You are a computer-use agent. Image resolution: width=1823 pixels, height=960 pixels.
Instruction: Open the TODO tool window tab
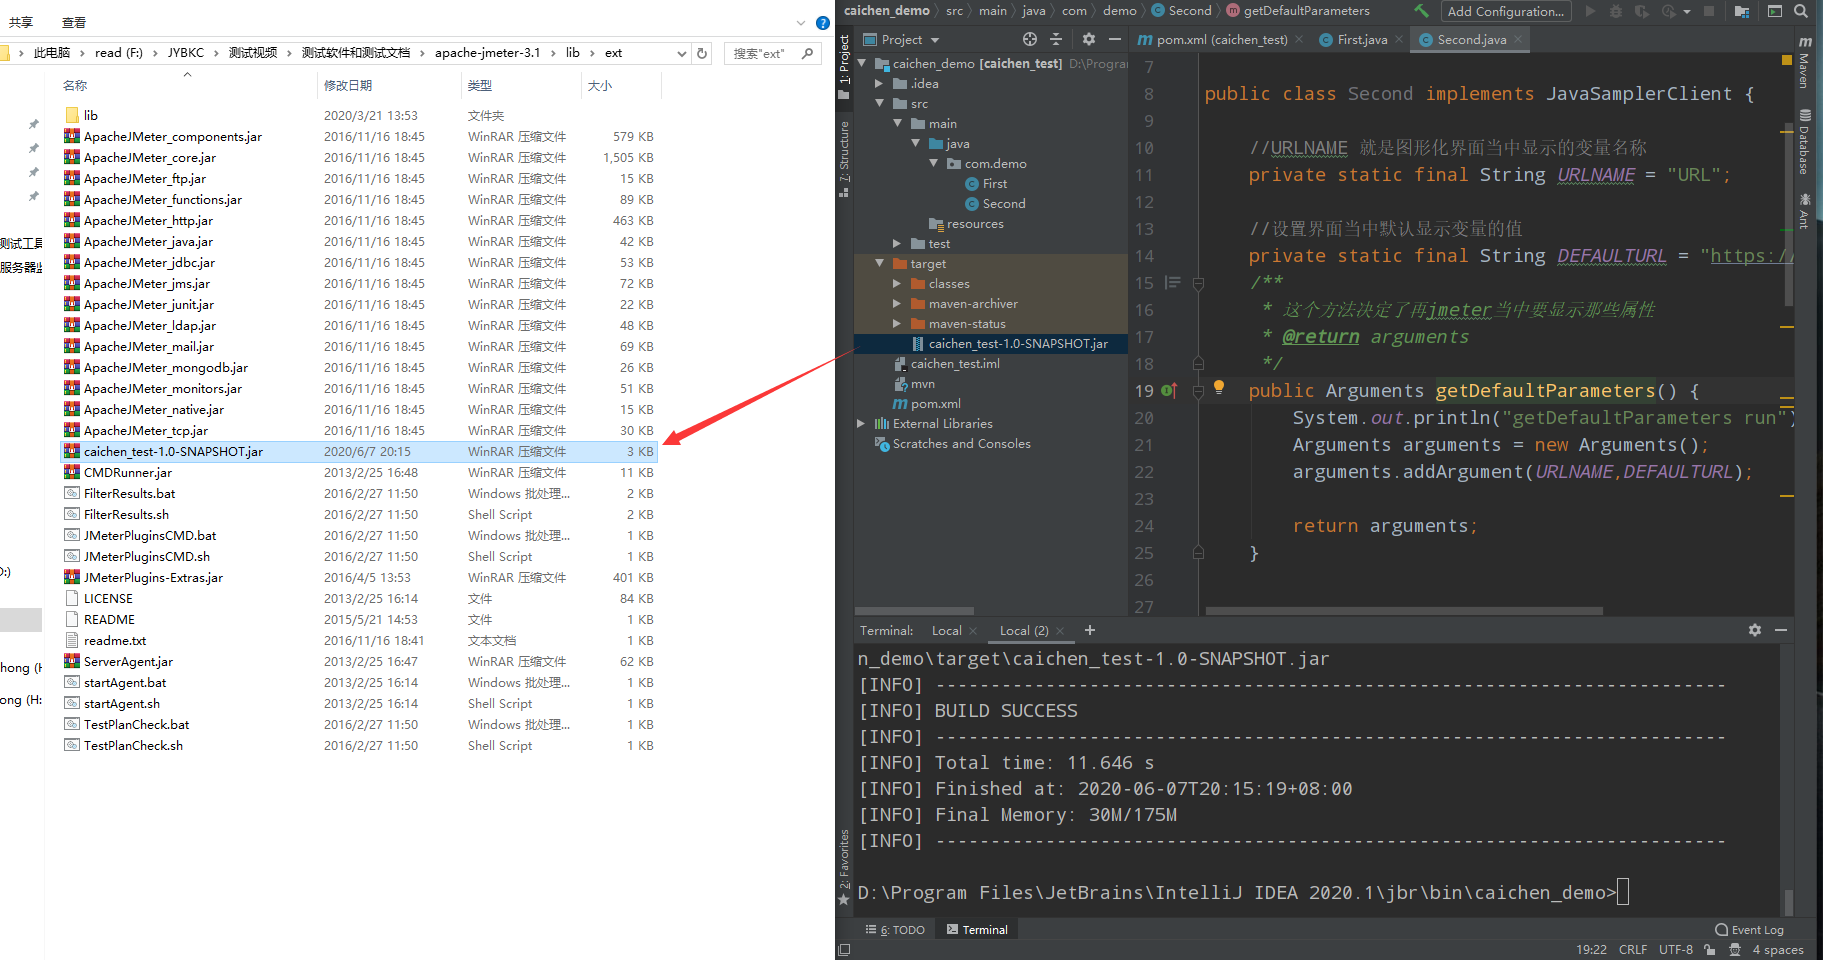pos(896,930)
